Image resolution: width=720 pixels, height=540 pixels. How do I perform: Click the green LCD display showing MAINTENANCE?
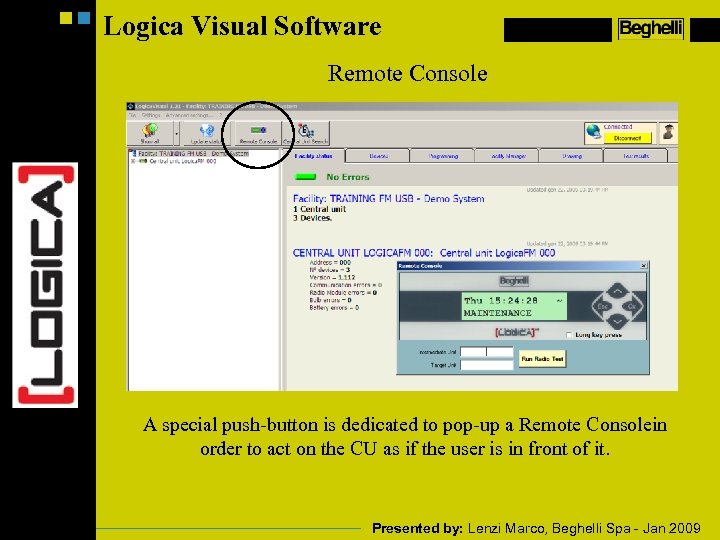click(514, 306)
